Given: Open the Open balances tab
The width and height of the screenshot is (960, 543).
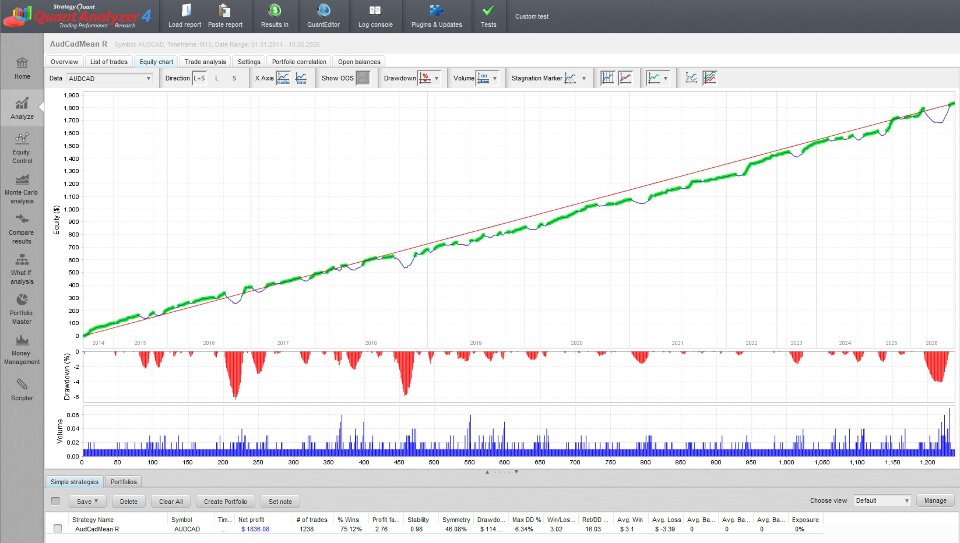Looking at the screenshot, I should [359, 62].
